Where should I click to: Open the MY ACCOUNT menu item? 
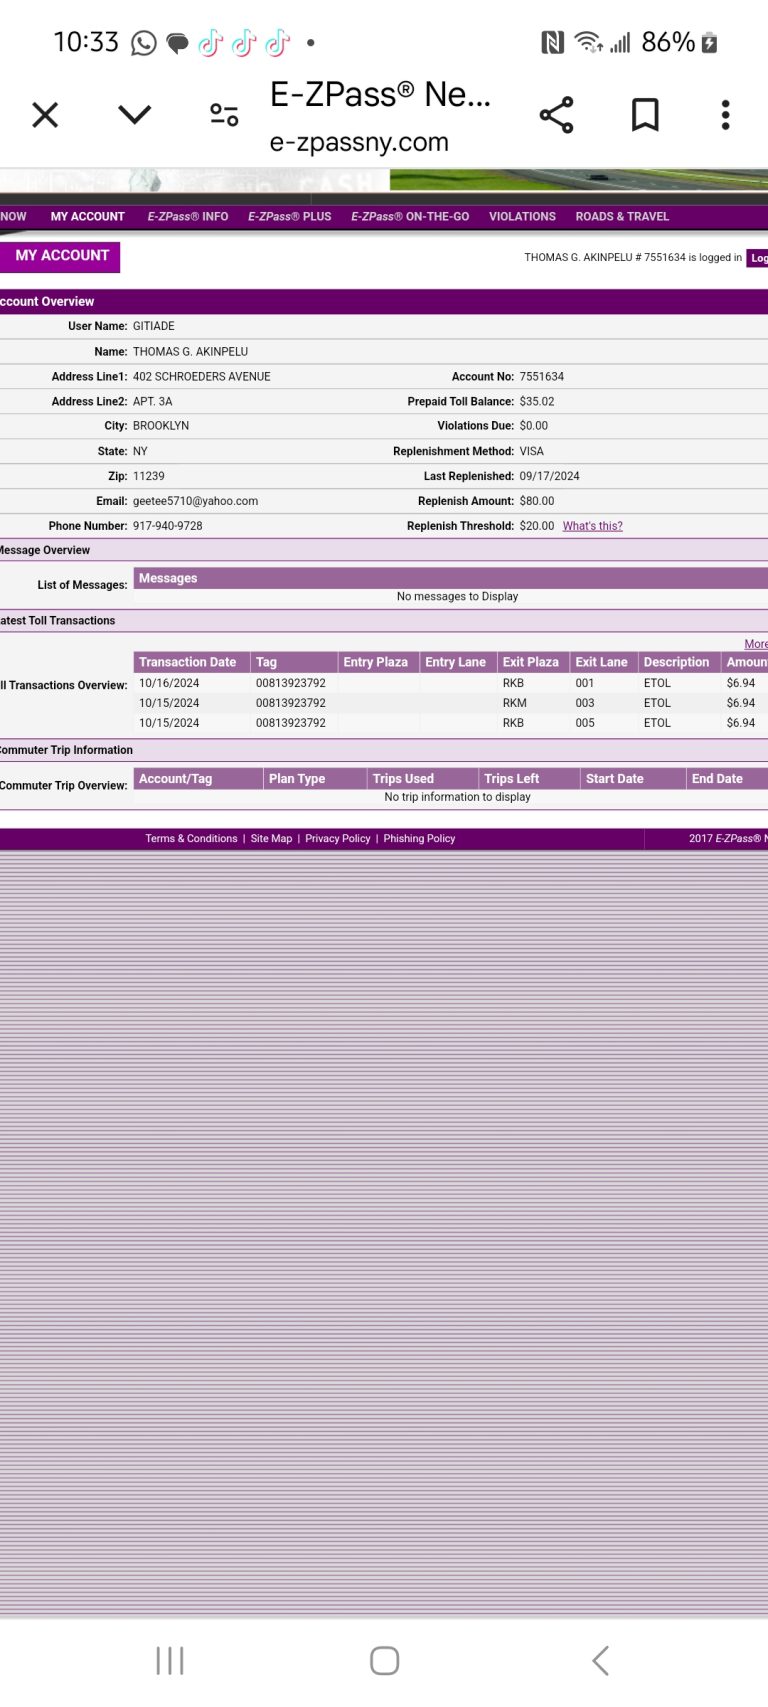[x=88, y=217]
